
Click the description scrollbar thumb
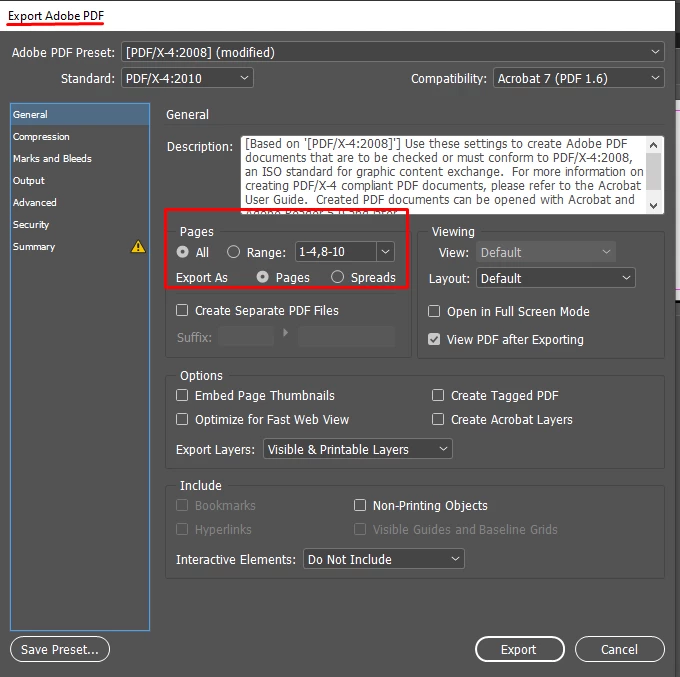click(654, 171)
